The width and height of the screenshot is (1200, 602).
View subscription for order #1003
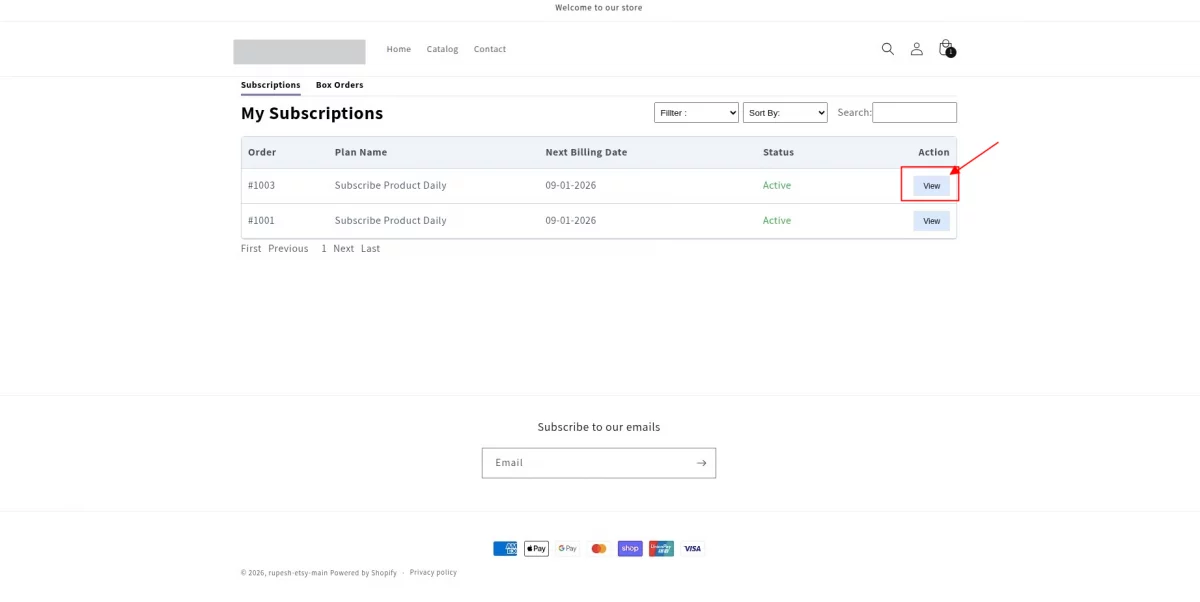(931, 186)
